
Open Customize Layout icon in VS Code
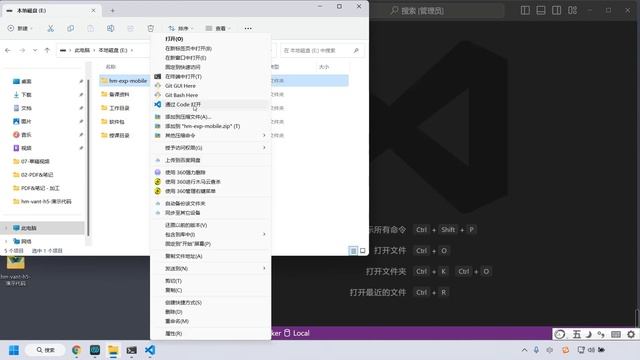pyautogui.click(x=573, y=11)
